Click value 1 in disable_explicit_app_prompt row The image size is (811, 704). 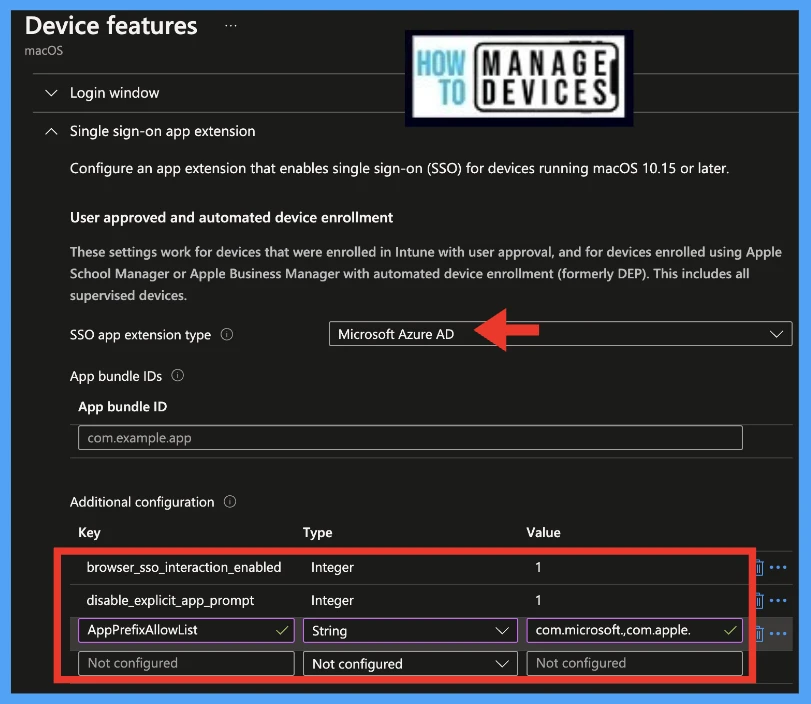(x=538, y=601)
